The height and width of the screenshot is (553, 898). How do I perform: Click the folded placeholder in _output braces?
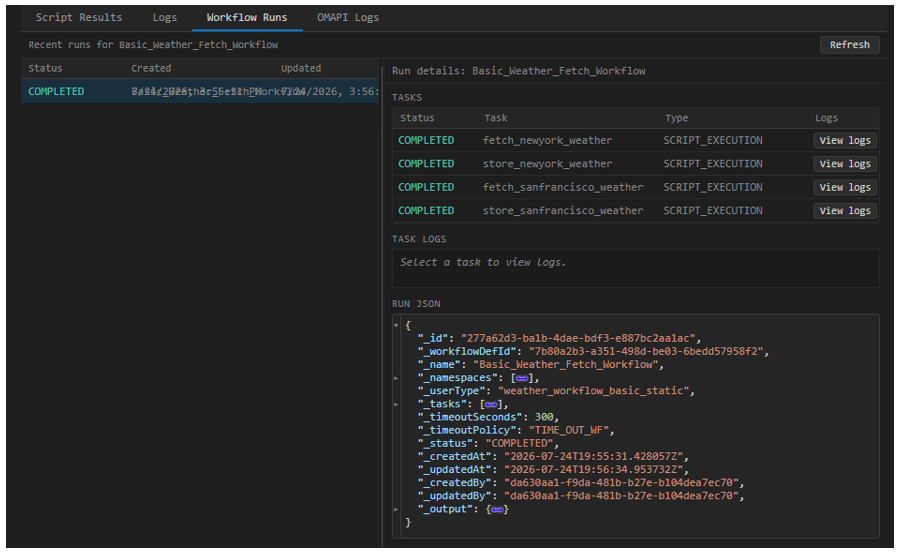tap(497, 509)
